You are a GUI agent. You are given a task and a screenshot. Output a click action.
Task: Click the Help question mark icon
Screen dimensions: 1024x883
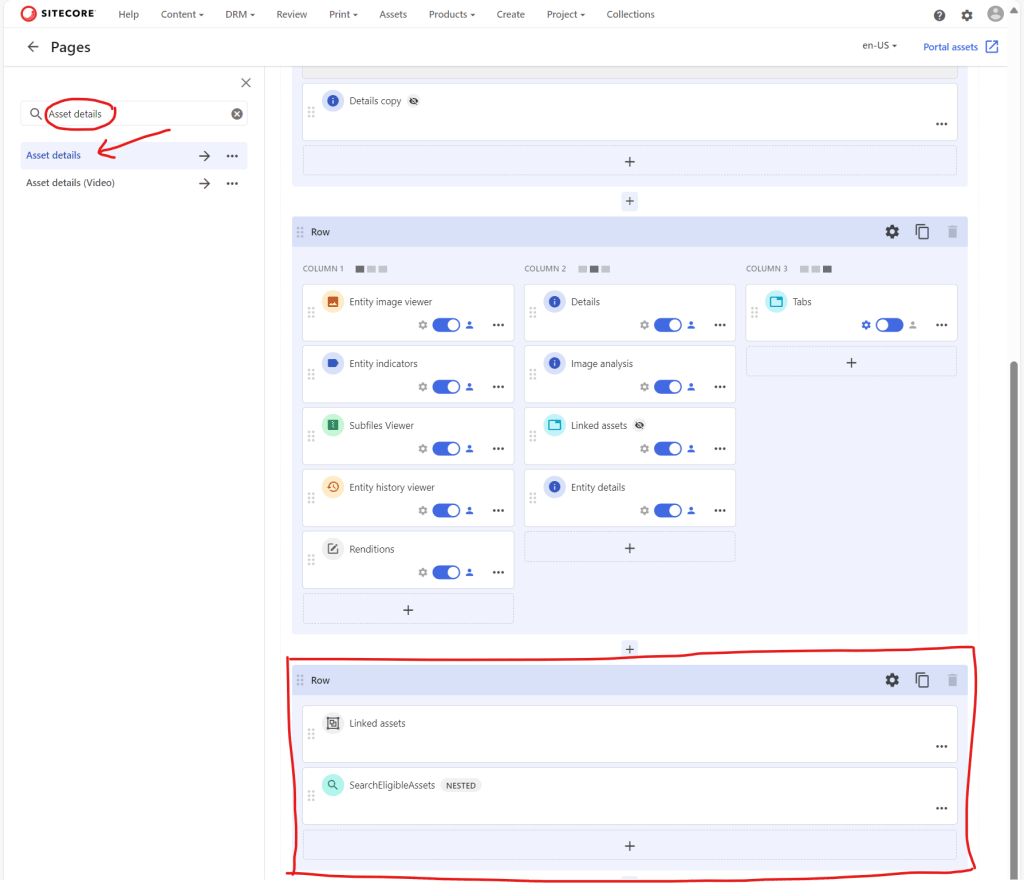(x=939, y=15)
